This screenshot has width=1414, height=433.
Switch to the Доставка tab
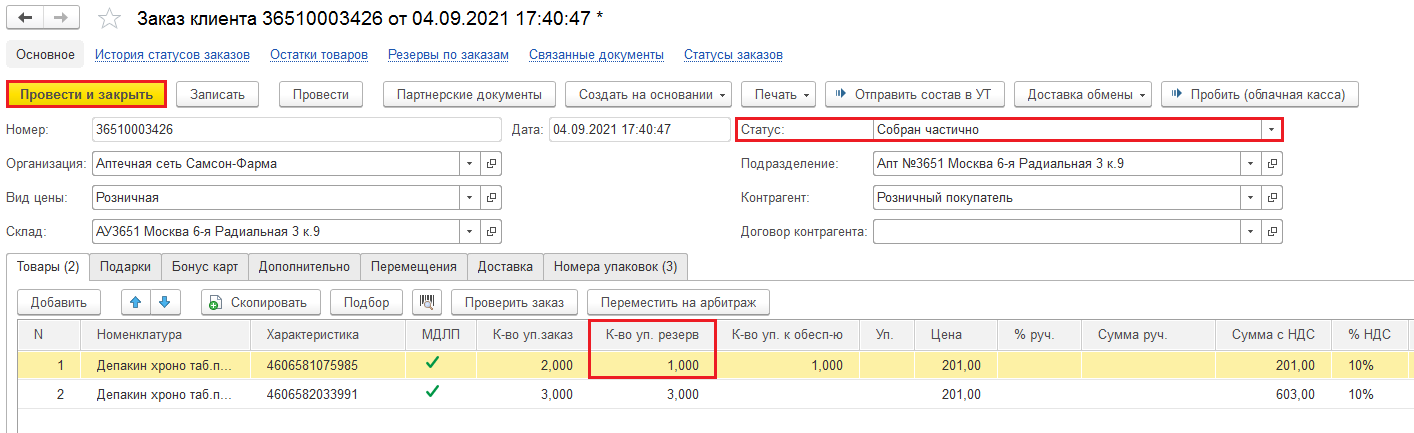pos(505,266)
